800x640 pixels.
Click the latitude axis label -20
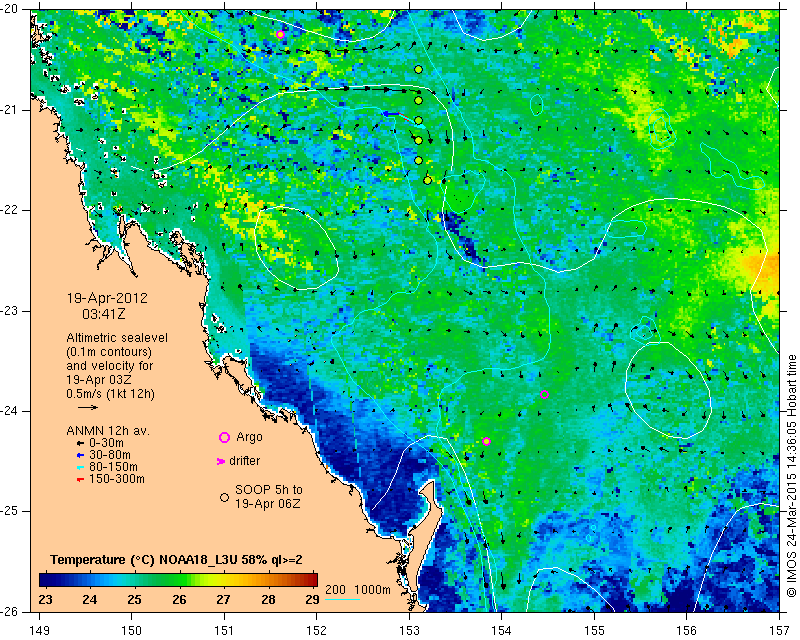coord(10,9)
